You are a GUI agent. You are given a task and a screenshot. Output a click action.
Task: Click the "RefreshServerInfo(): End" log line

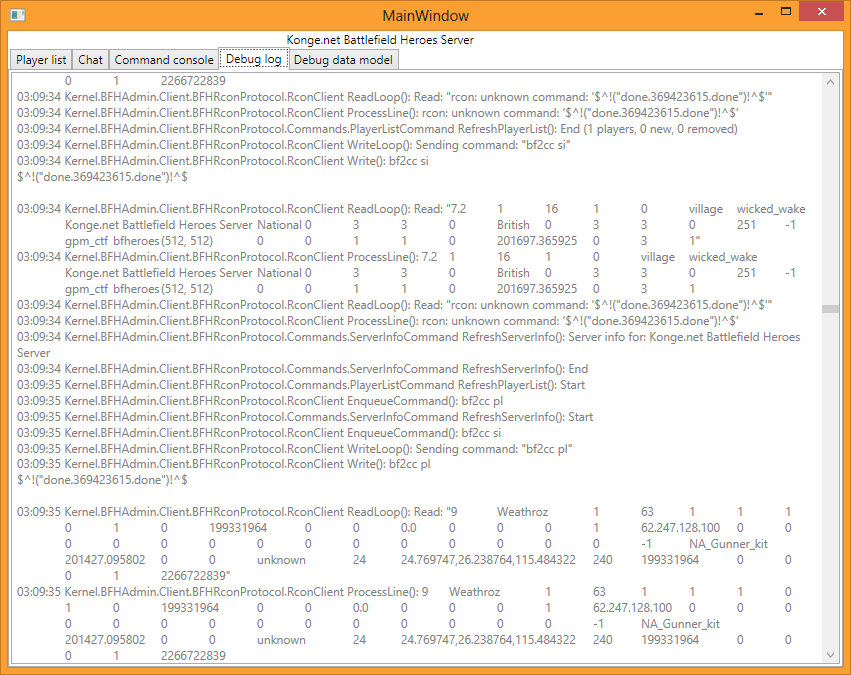(302, 369)
